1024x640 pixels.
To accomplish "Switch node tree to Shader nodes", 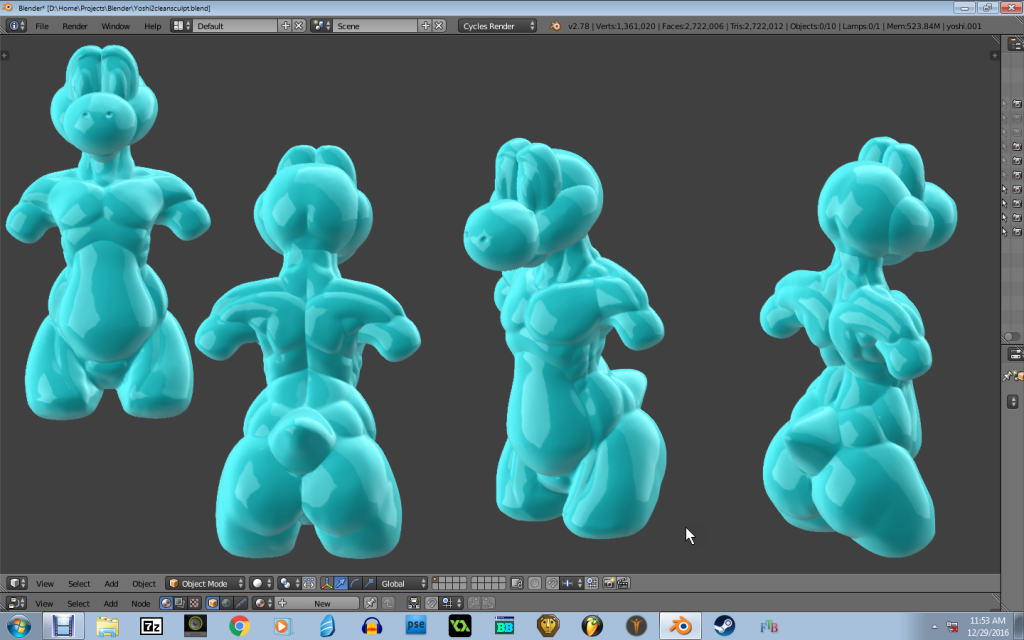I will 166,603.
